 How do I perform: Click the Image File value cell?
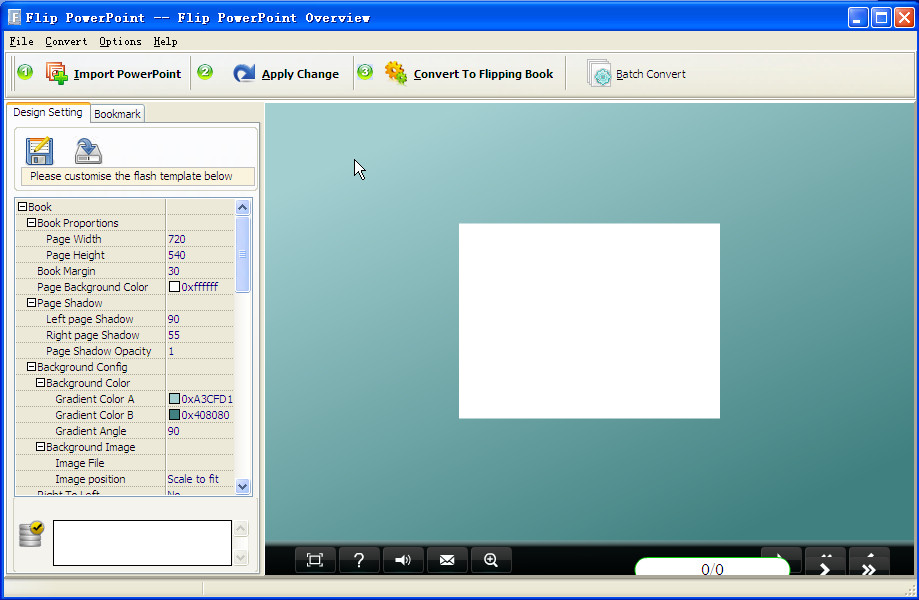[x=200, y=463]
